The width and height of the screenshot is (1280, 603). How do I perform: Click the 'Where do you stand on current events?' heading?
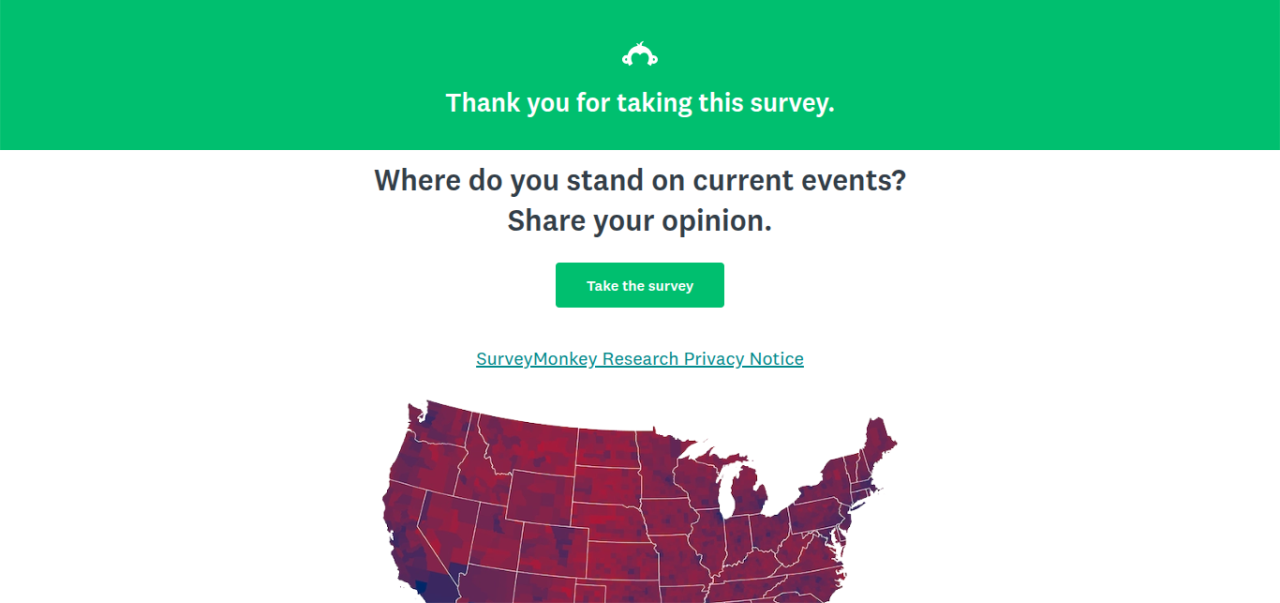point(640,180)
